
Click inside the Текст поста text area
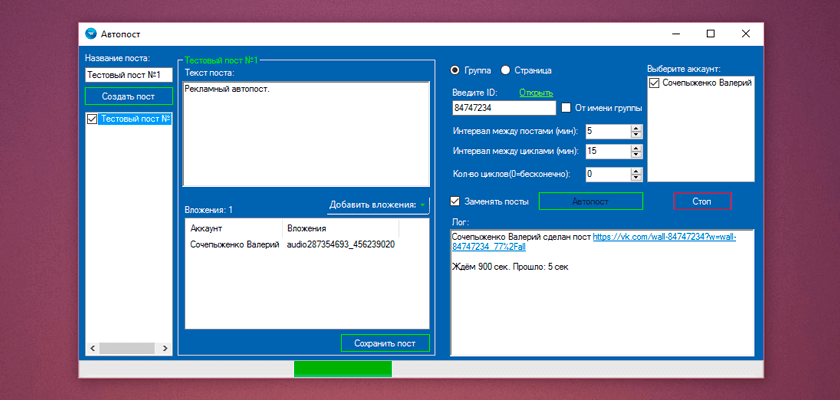coord(306,134)
